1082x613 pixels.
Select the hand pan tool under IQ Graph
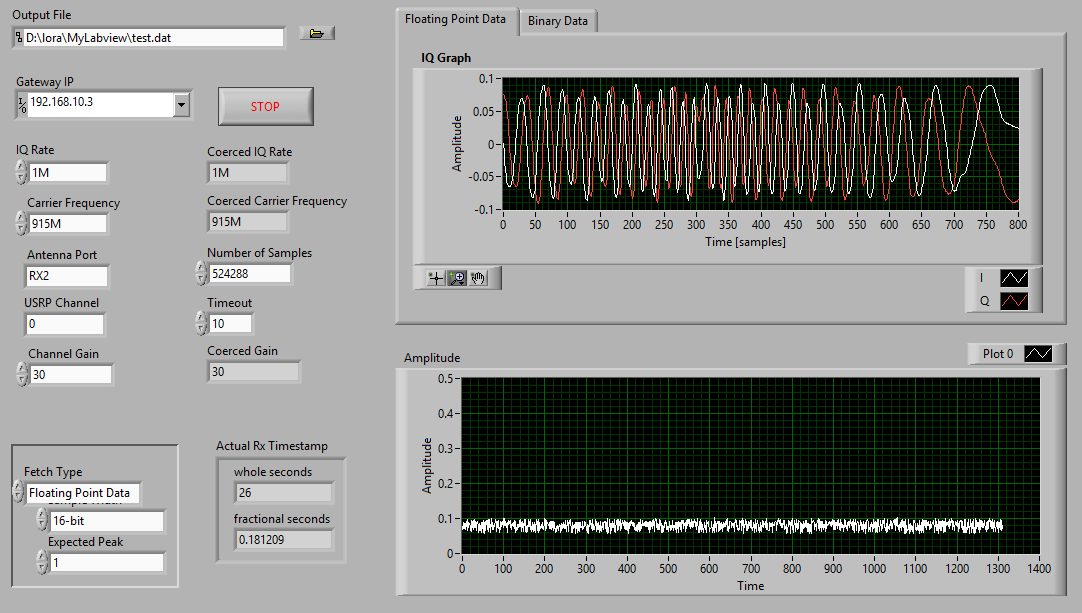click(x=478, y=278)
